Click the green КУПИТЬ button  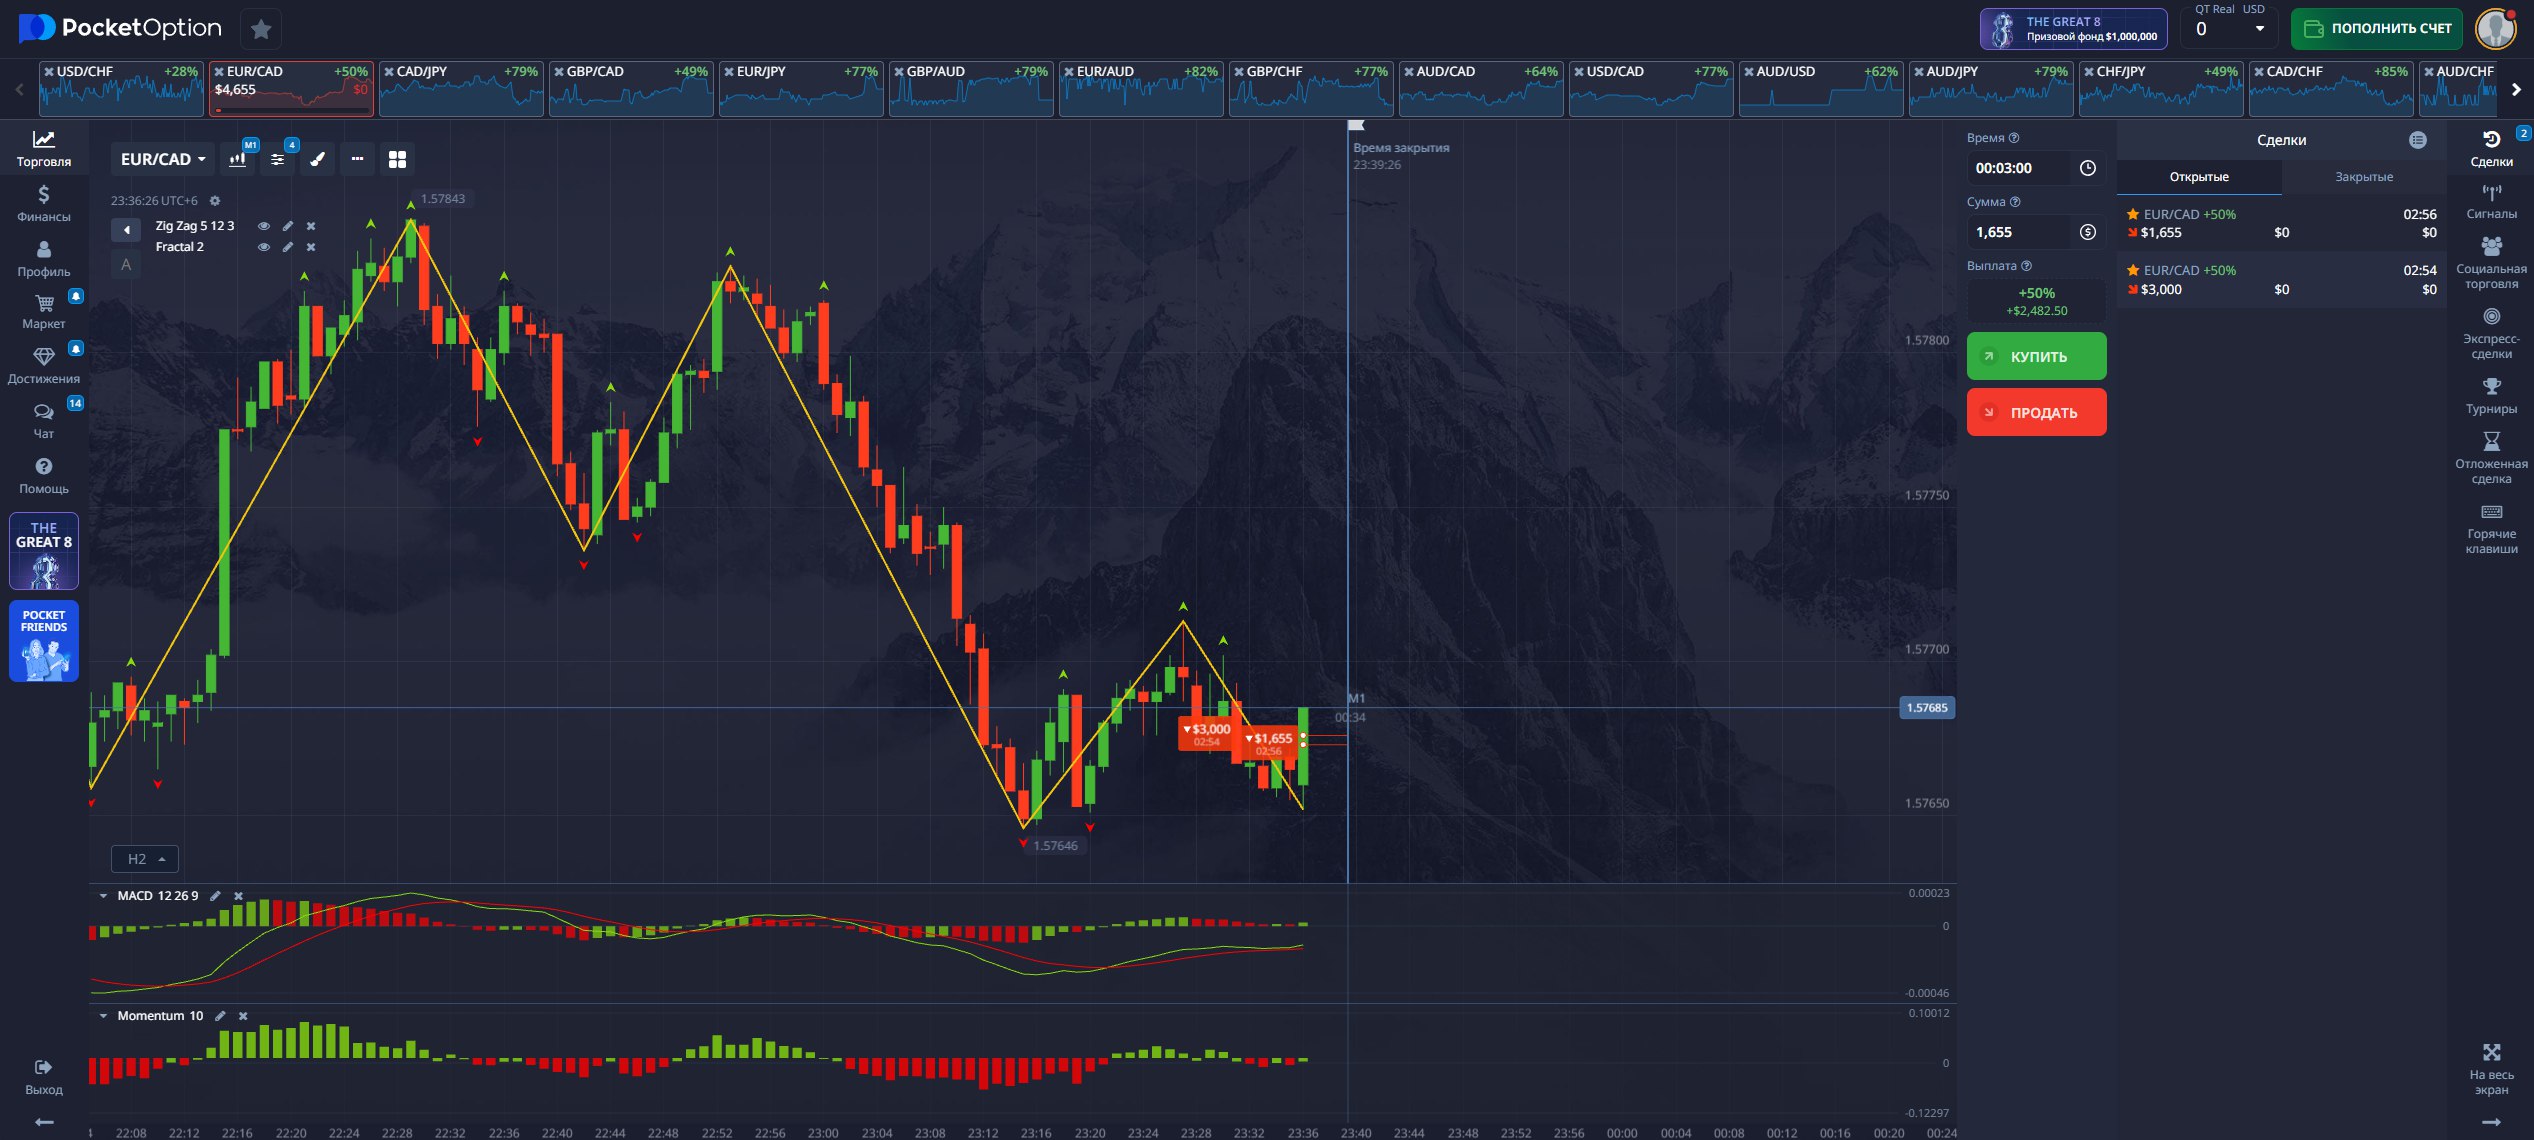[x=2036, y=356]
